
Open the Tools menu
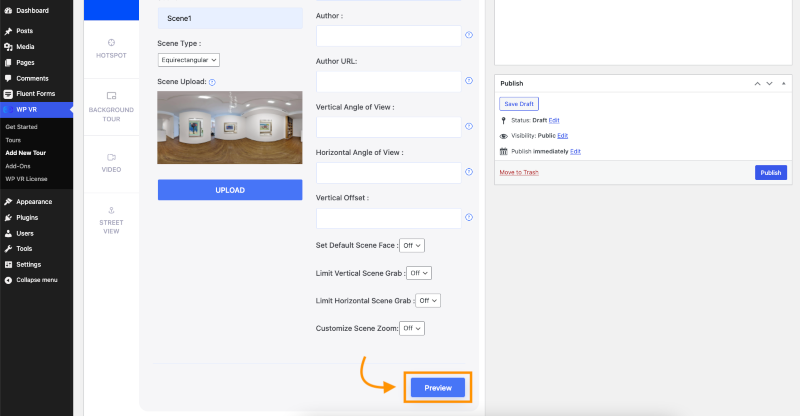tap(24, 249)
